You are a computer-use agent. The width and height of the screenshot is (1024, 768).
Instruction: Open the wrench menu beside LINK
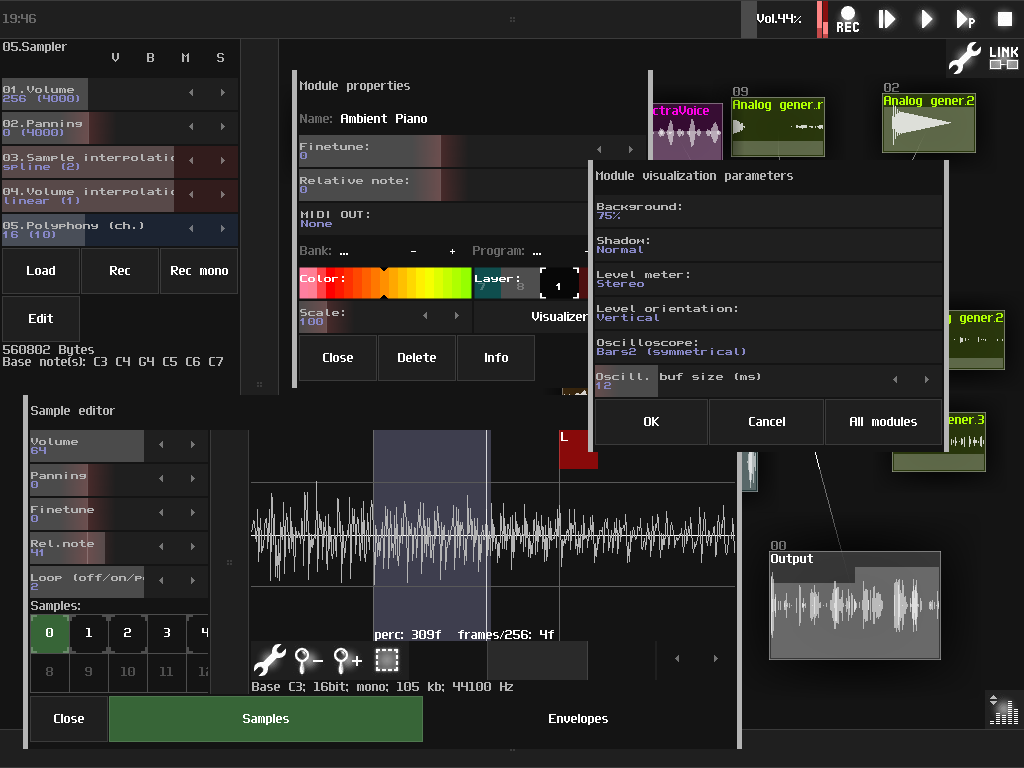tap(965, 59)
